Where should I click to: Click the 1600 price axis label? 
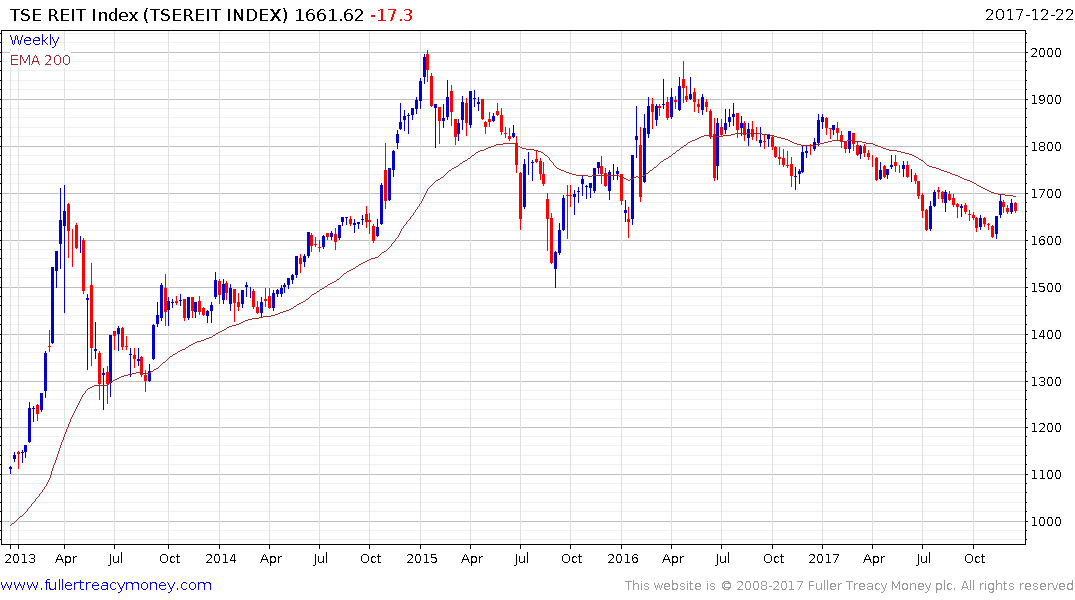(x=1046, y=241)
